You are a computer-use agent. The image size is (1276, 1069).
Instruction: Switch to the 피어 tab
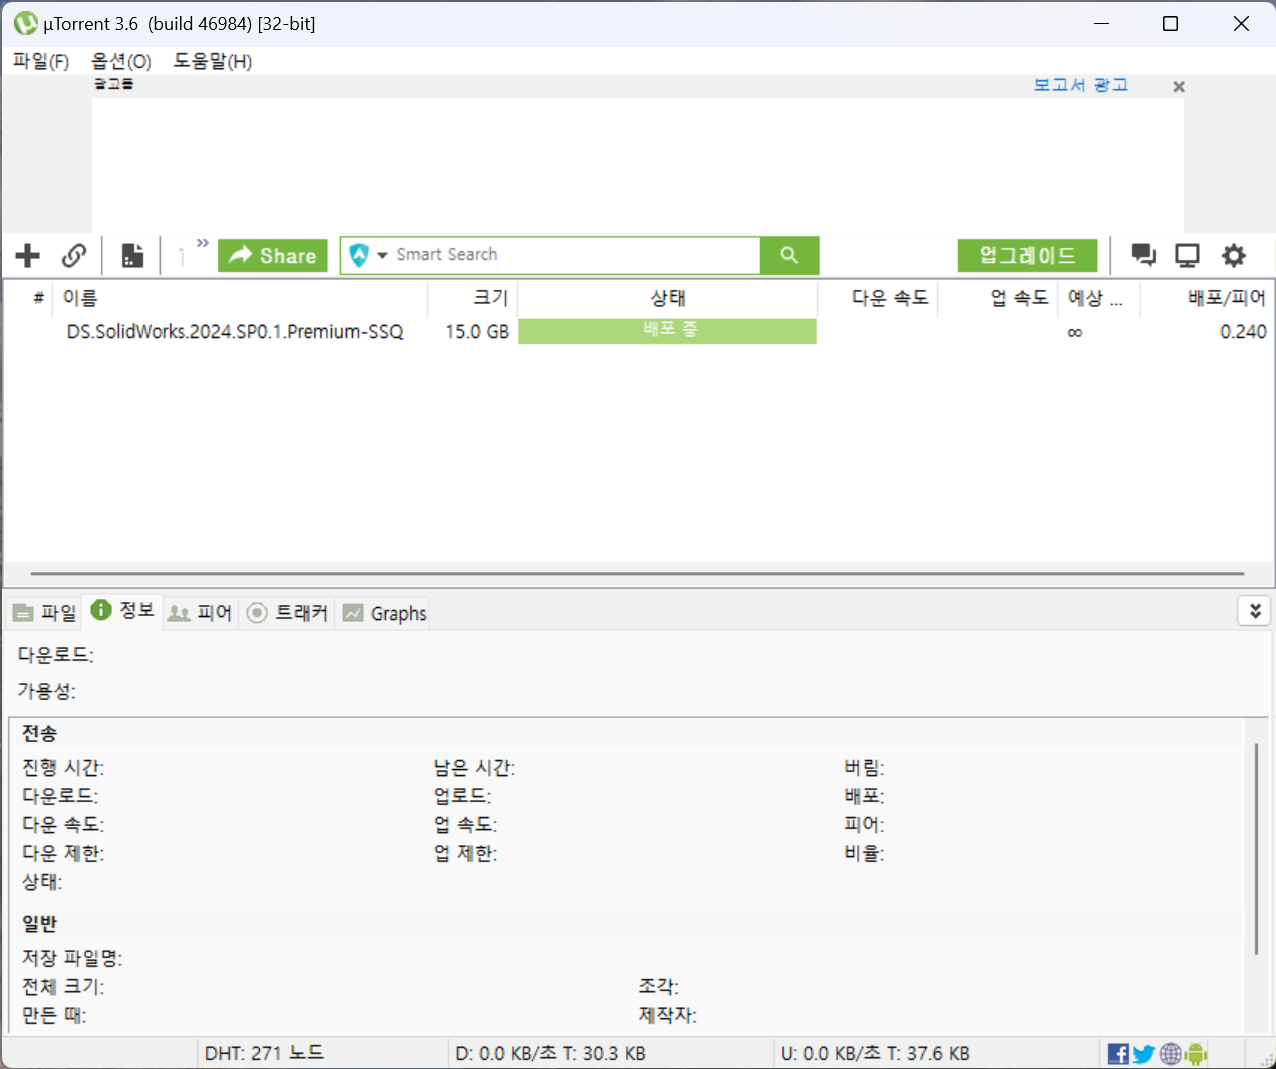[x=200, y=613]
